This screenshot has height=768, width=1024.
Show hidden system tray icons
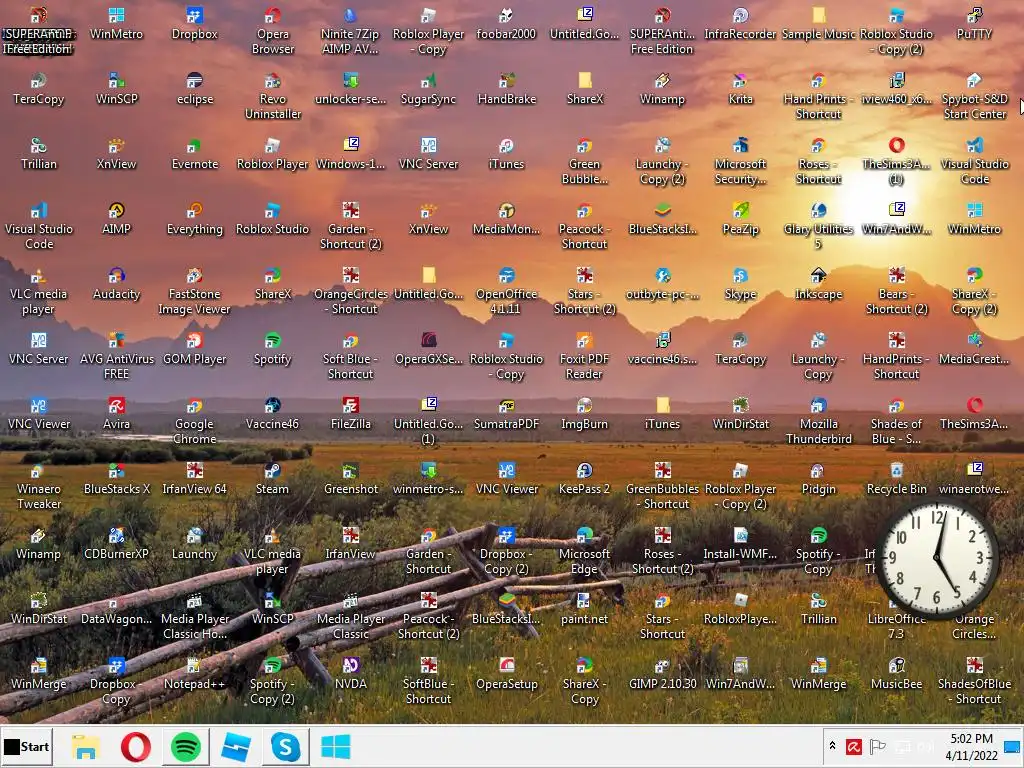(x=832, y=746)
